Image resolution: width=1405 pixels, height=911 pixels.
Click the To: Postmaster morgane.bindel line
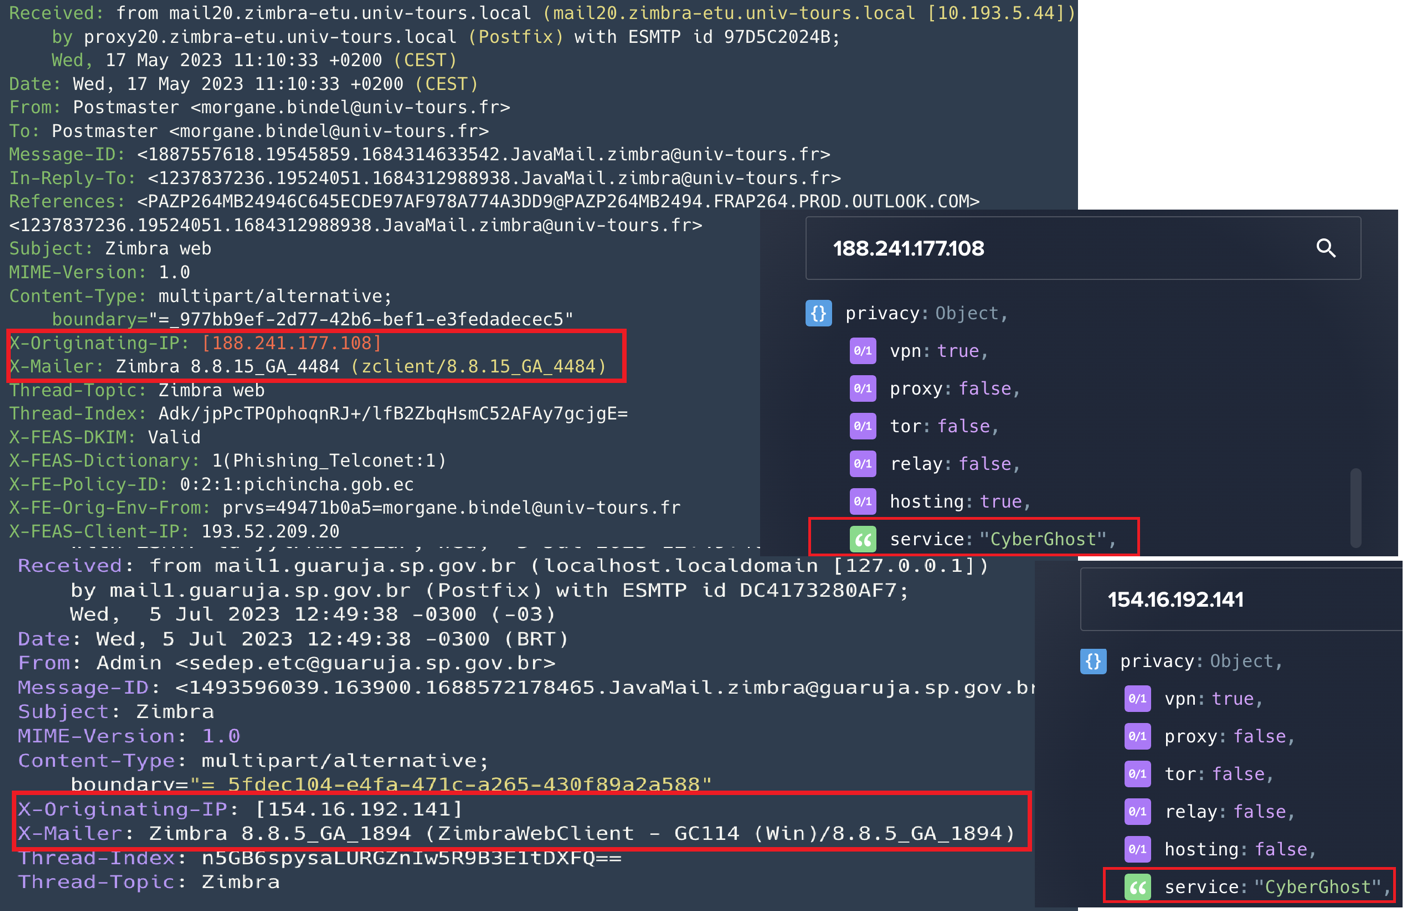(249, 131)
